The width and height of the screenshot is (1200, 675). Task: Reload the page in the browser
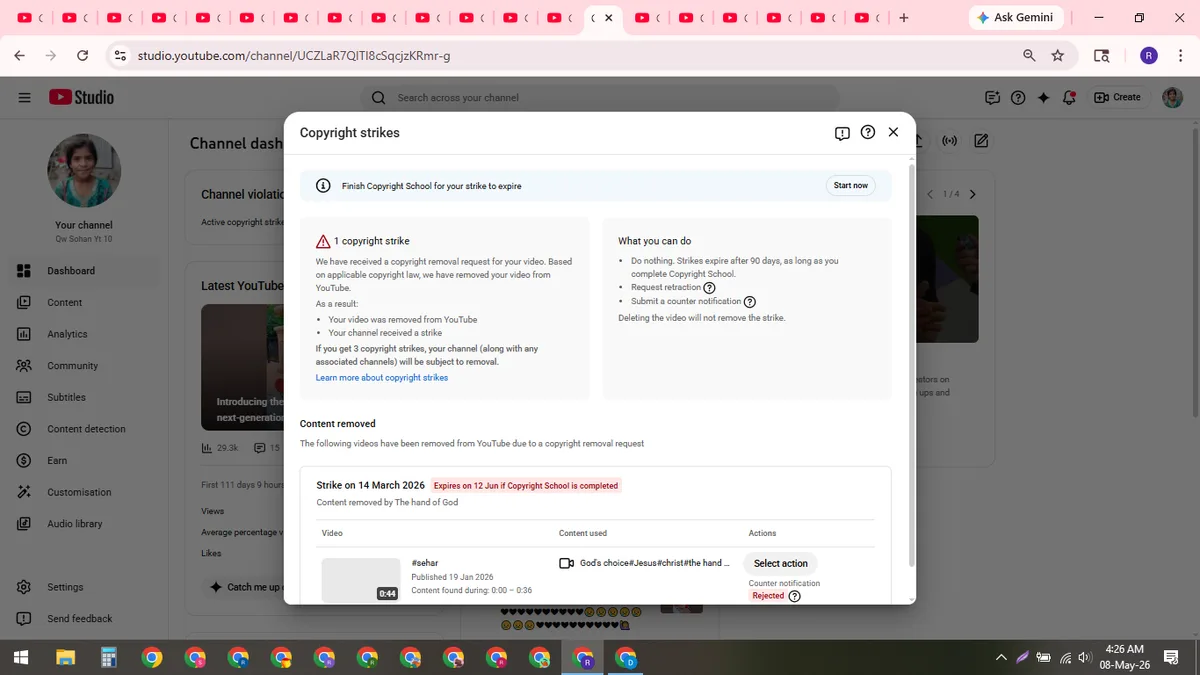click(x=82, y=56)
